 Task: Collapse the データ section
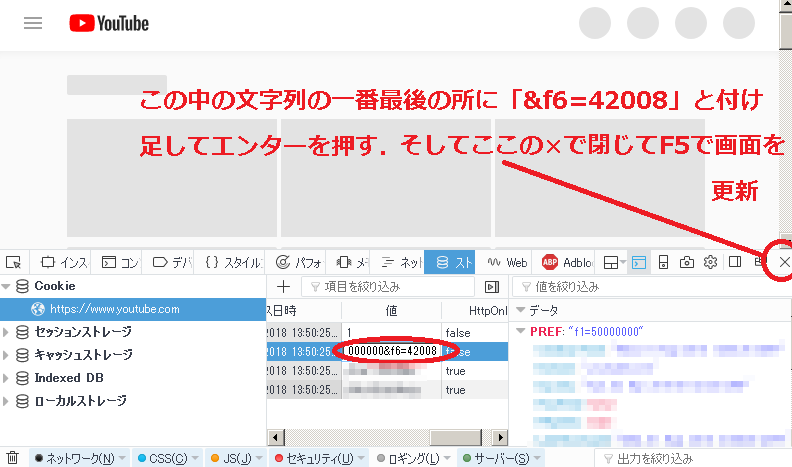pyautogui.click(x=521, y=310)
